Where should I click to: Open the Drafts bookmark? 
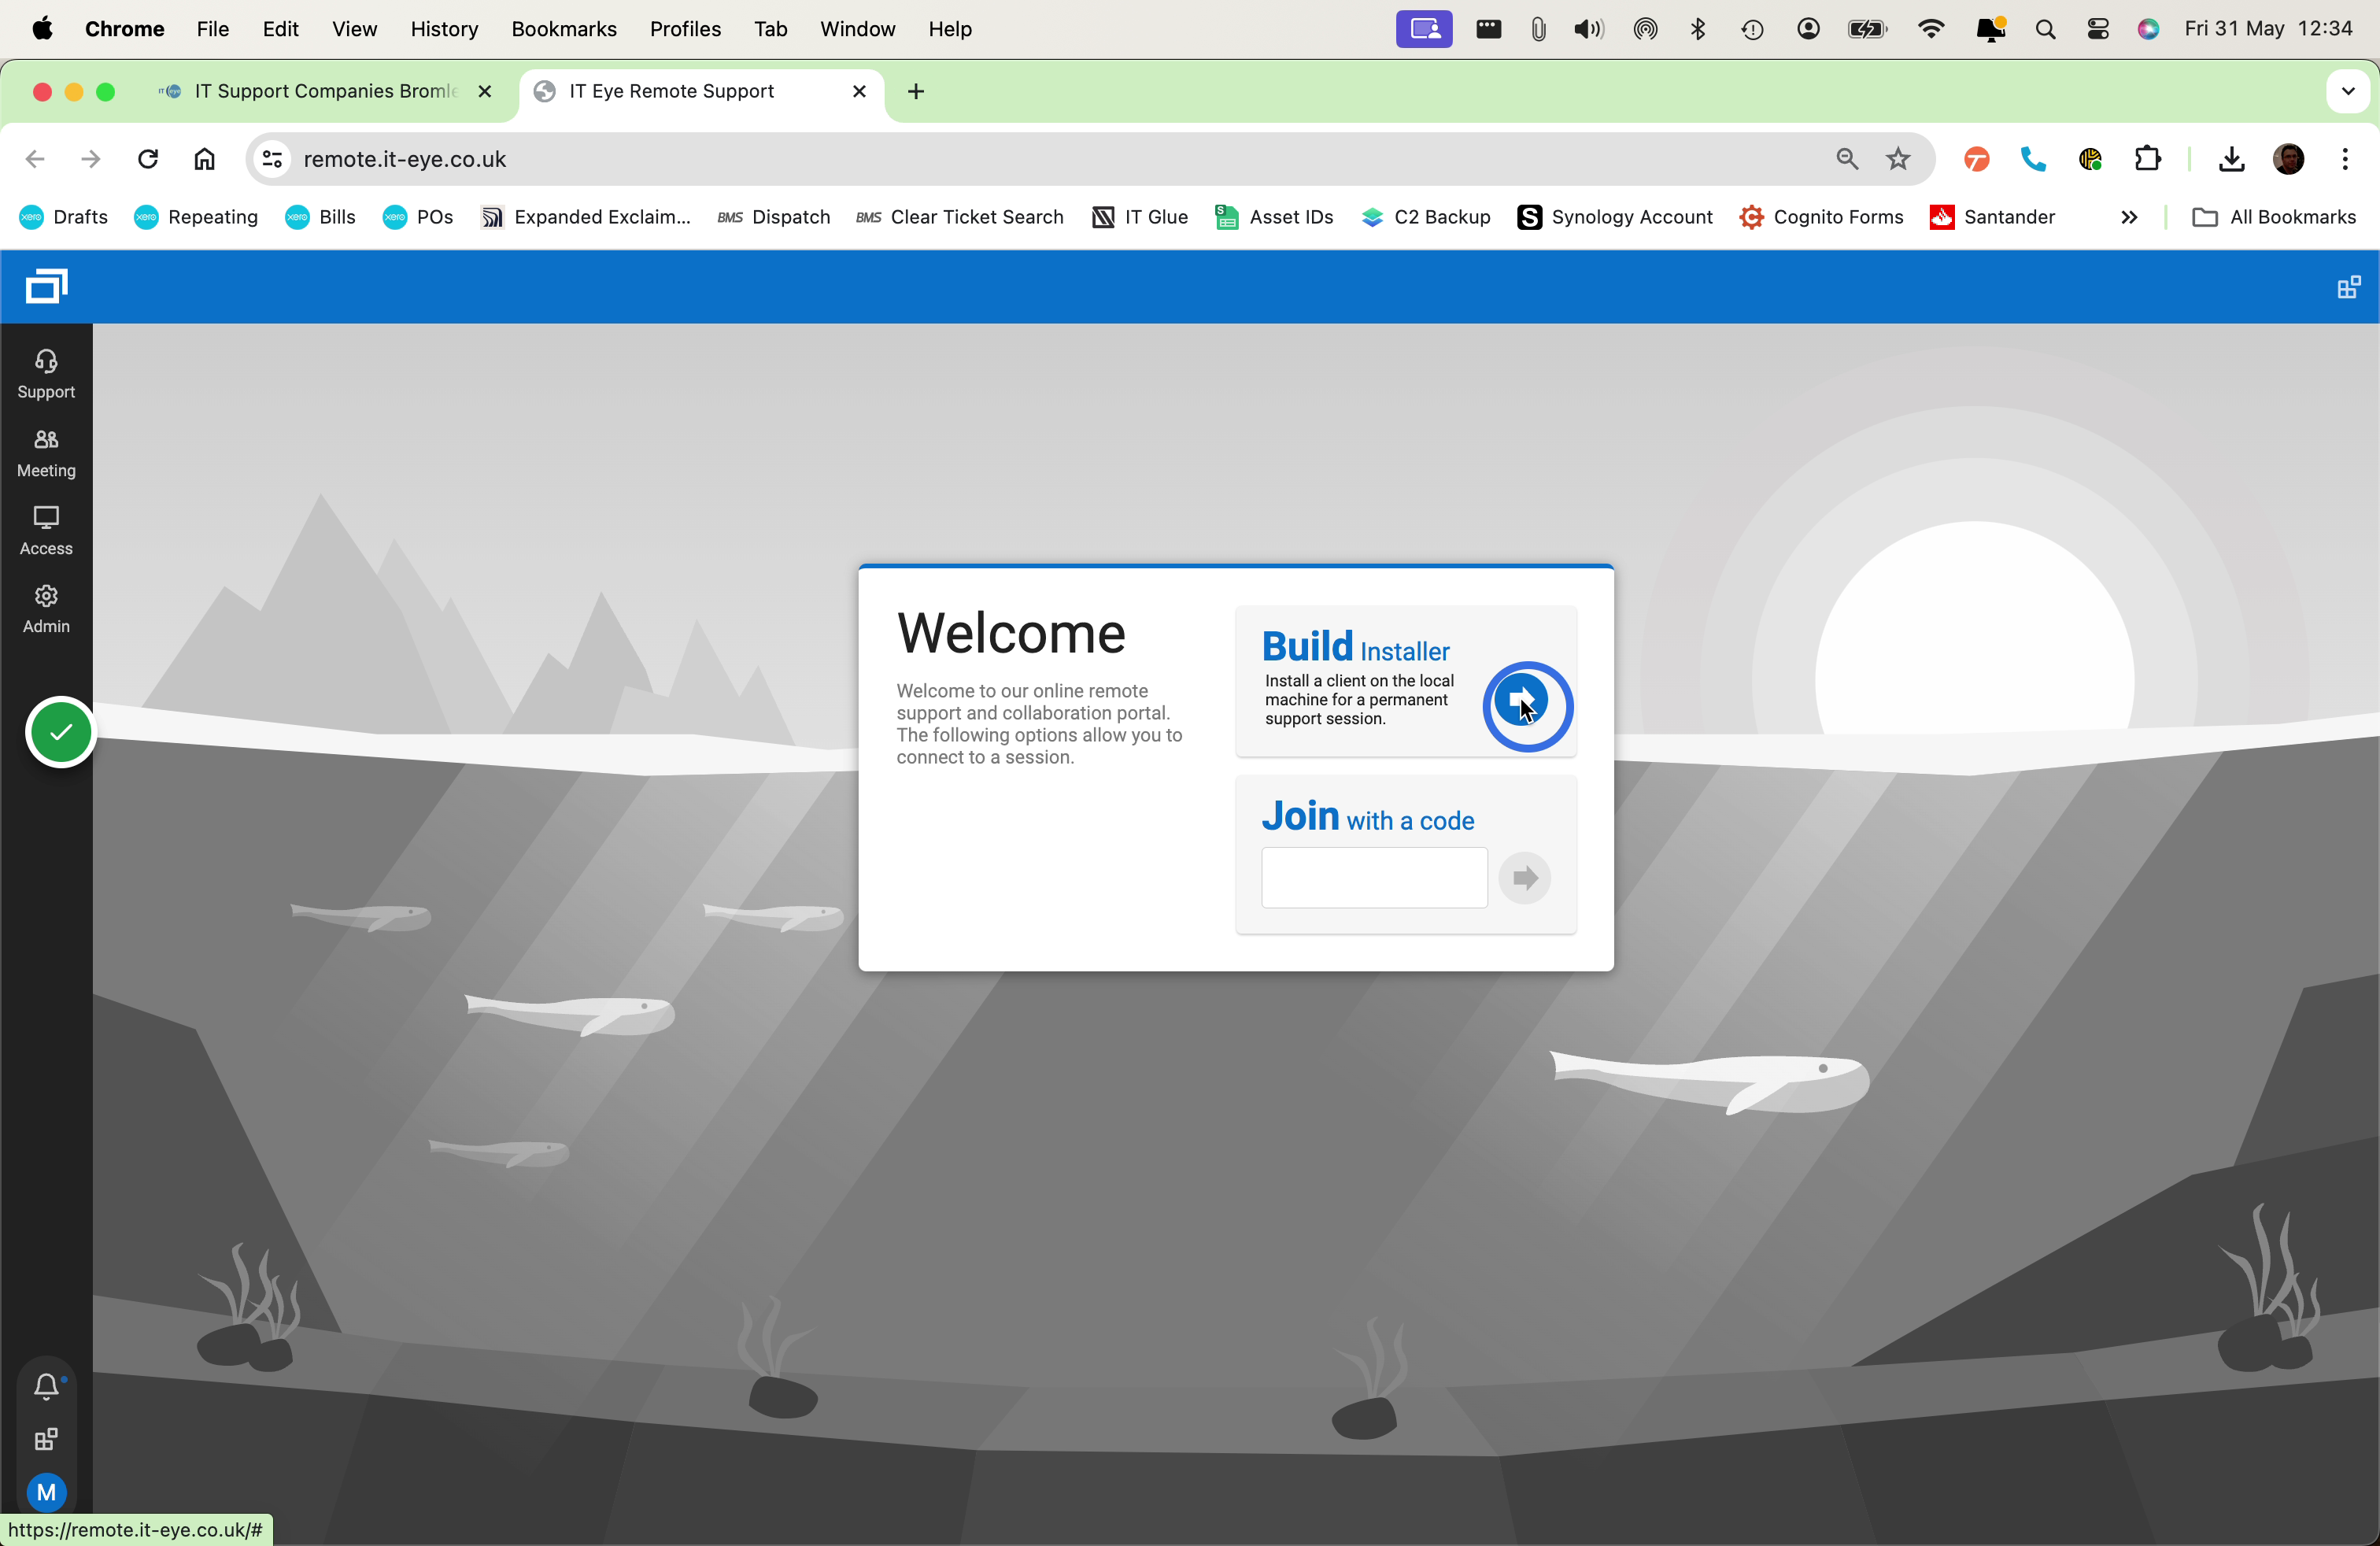coord(64,217)
